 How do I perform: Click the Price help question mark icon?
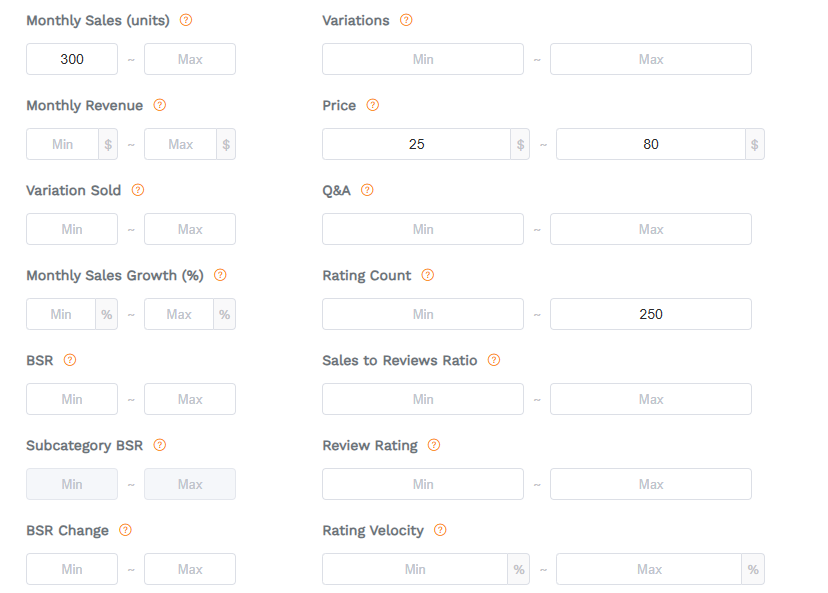coord(373,105)
